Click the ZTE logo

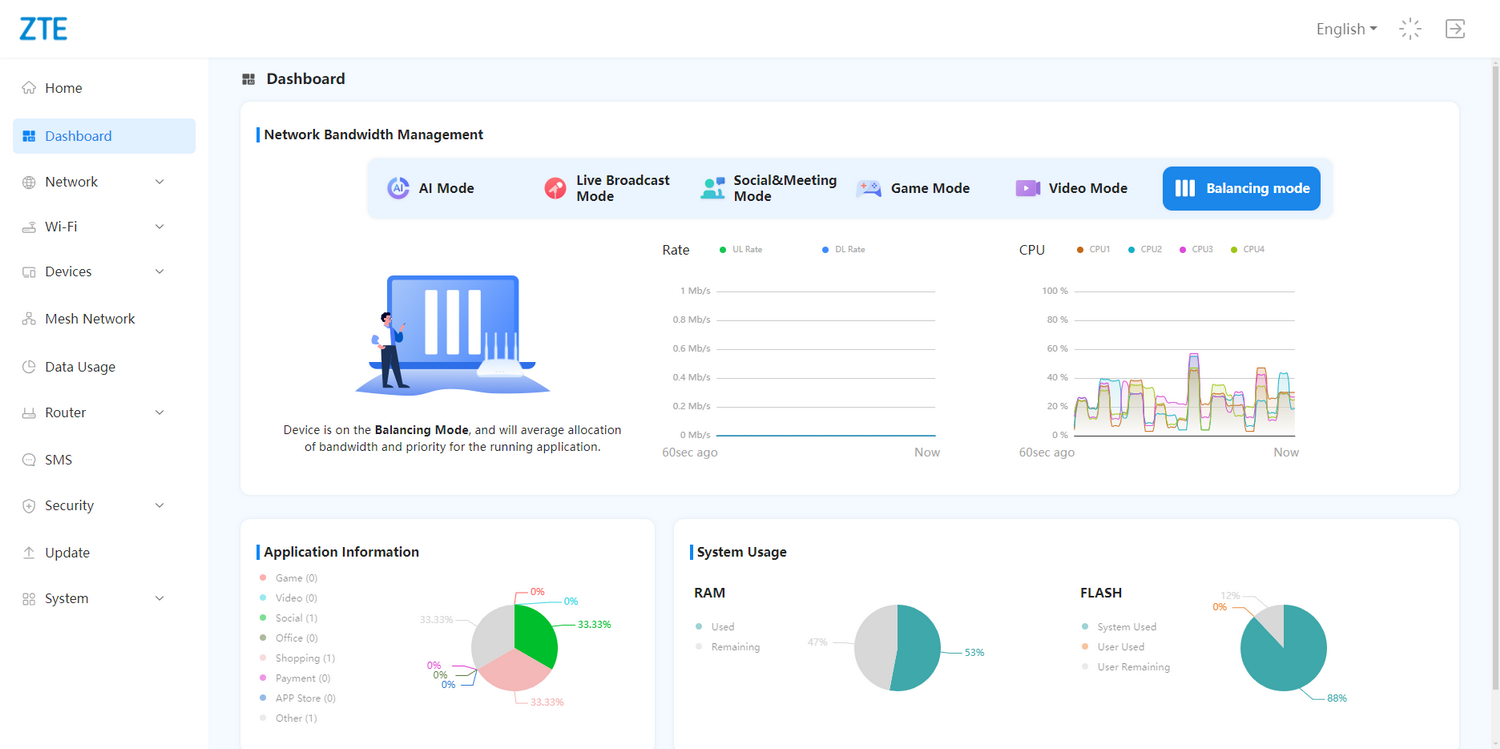[43, 29]
